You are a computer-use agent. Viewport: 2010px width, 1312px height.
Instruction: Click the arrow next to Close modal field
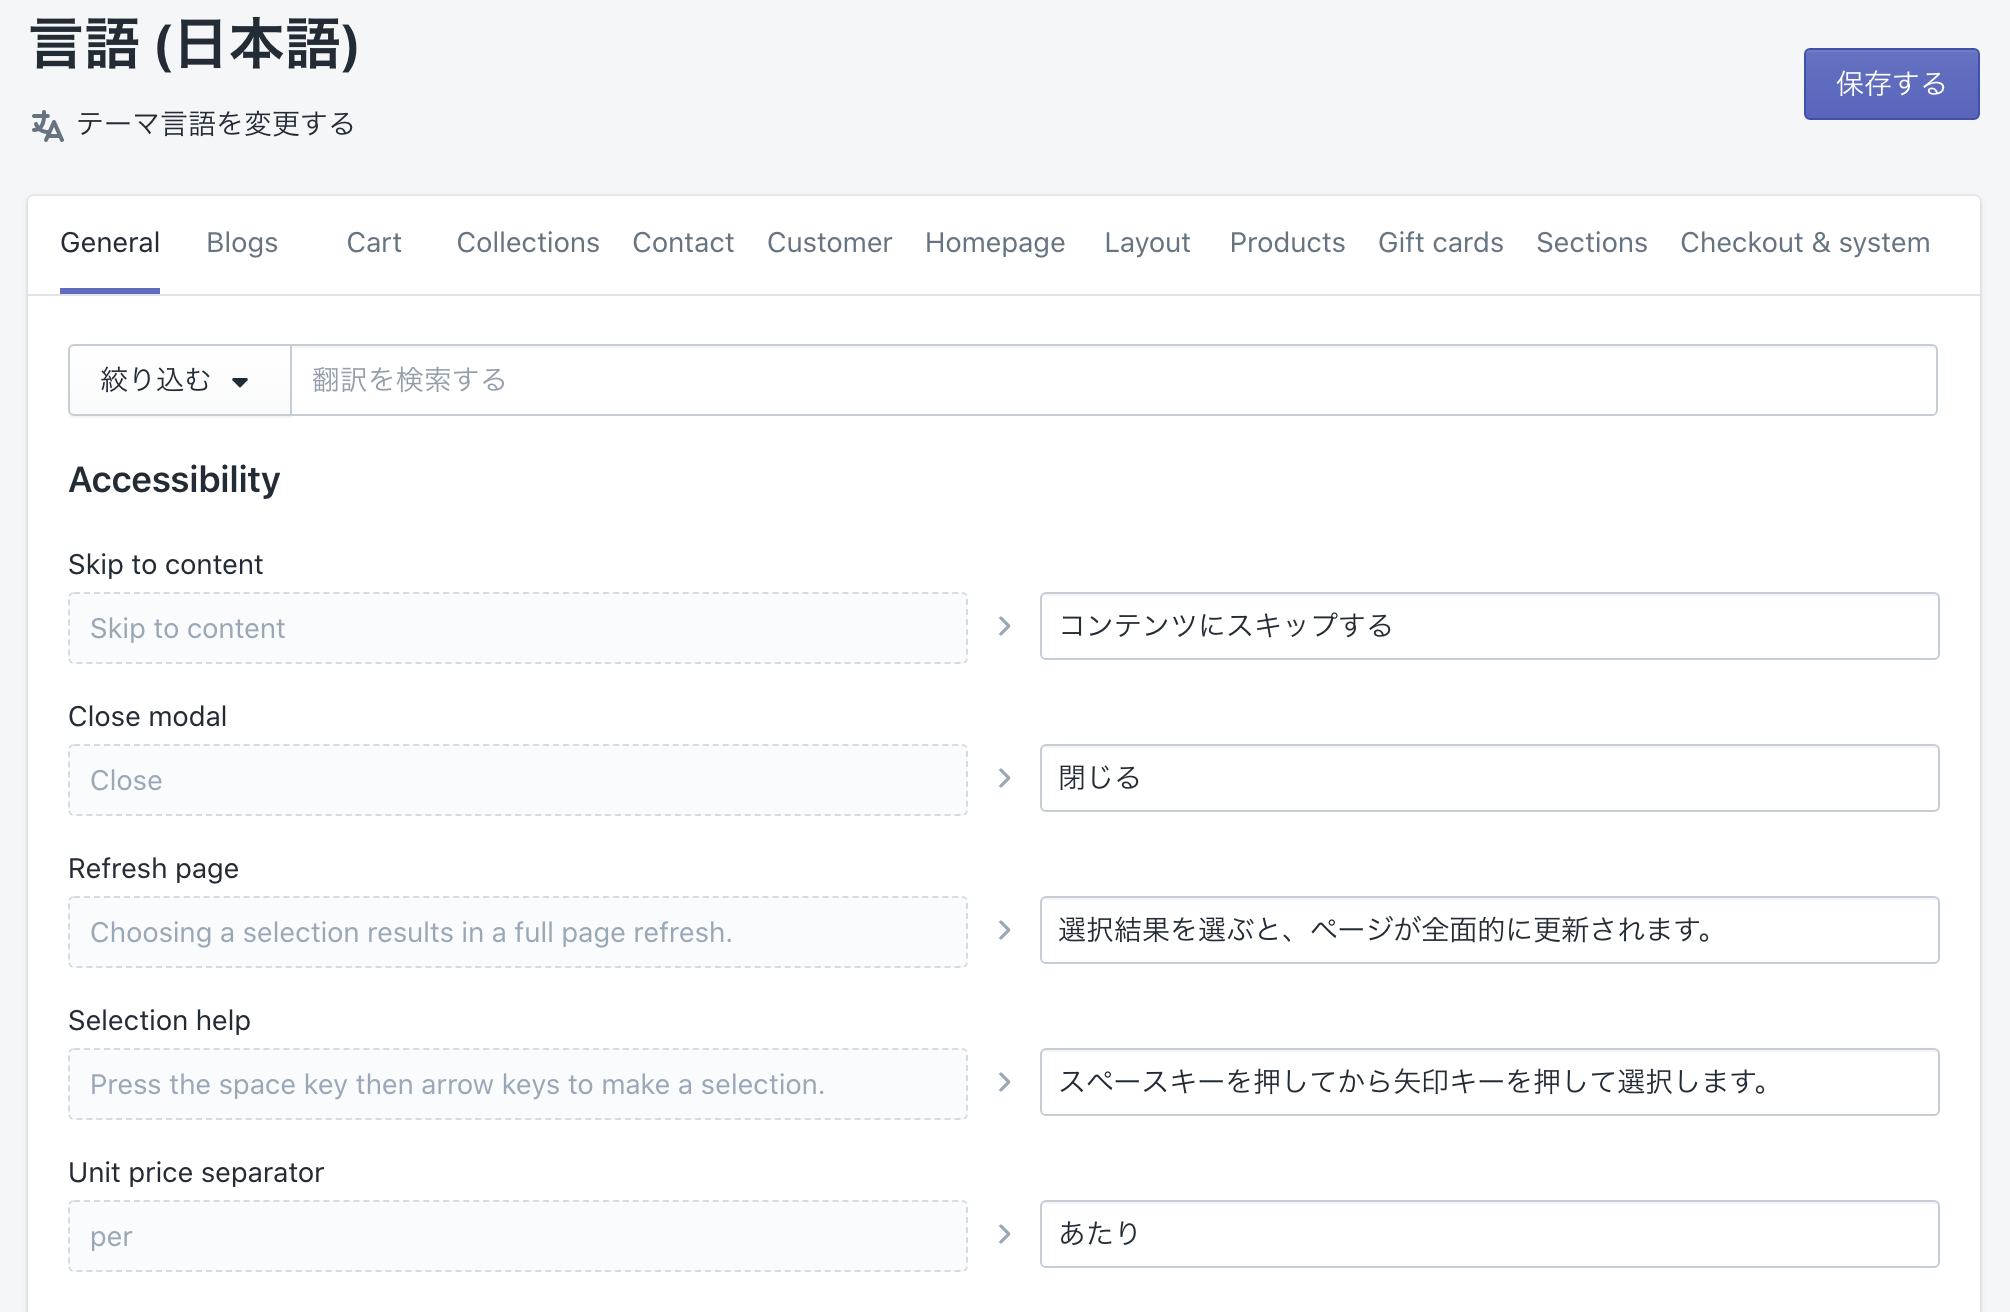coord(1004,779)
